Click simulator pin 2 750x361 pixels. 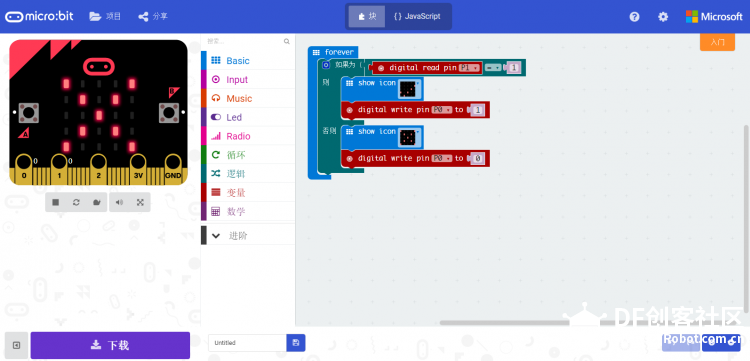(98, 170)
